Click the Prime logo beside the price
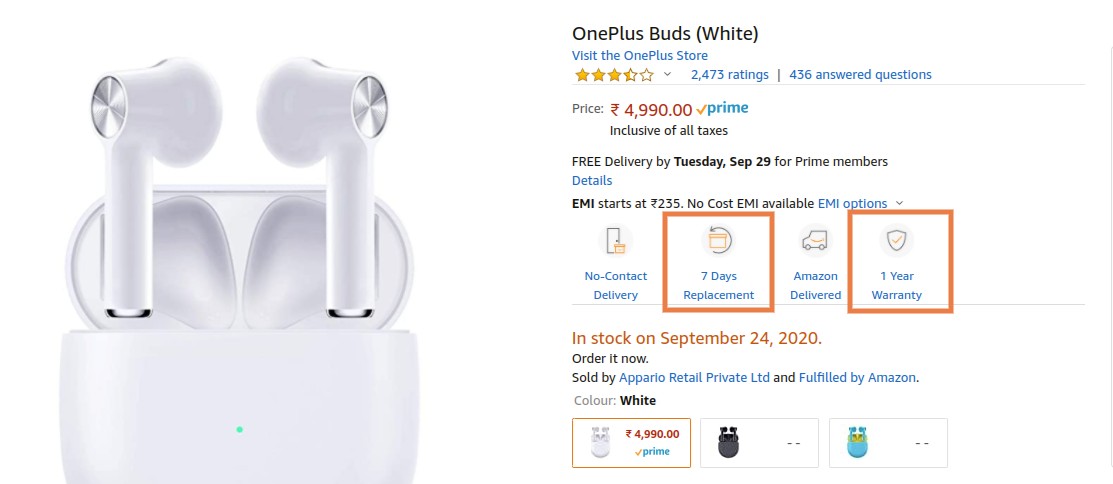Screen dimensions: 1113x484 (722, 108)
